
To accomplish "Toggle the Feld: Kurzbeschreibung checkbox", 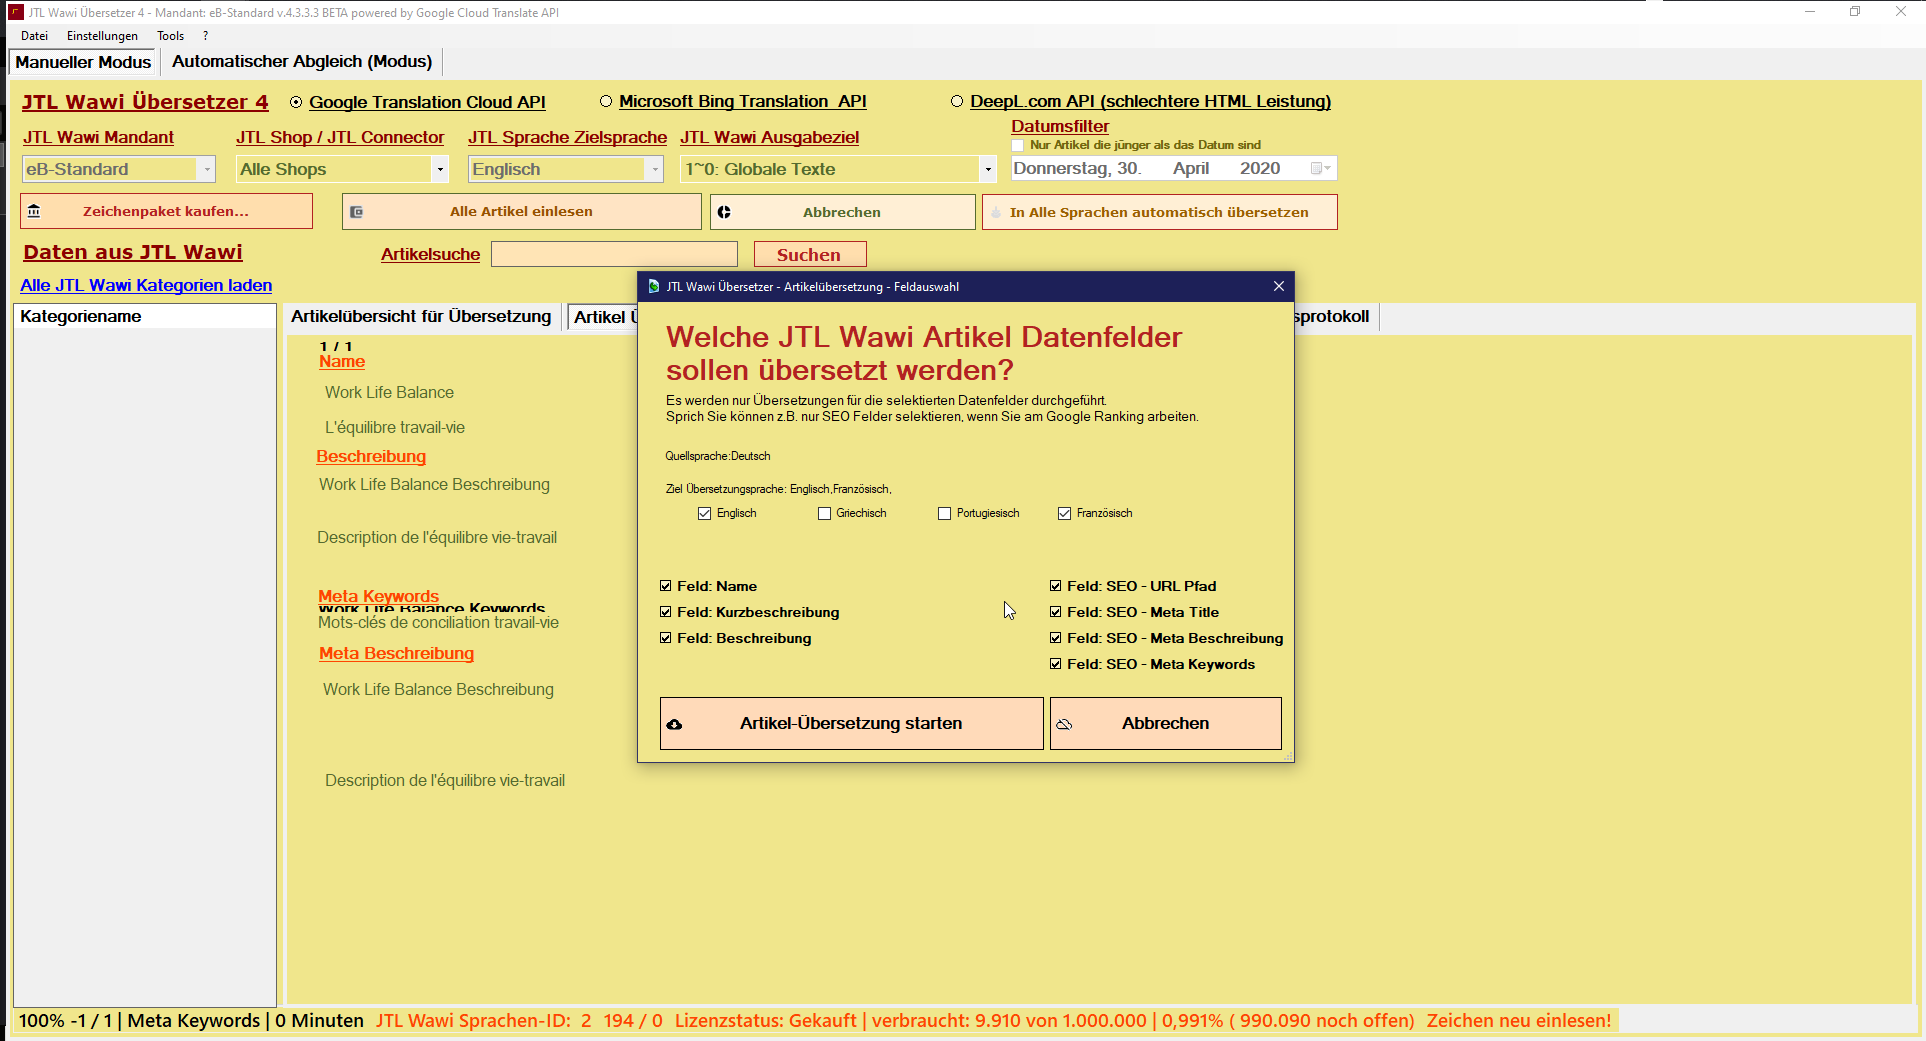I will (666, 612).
